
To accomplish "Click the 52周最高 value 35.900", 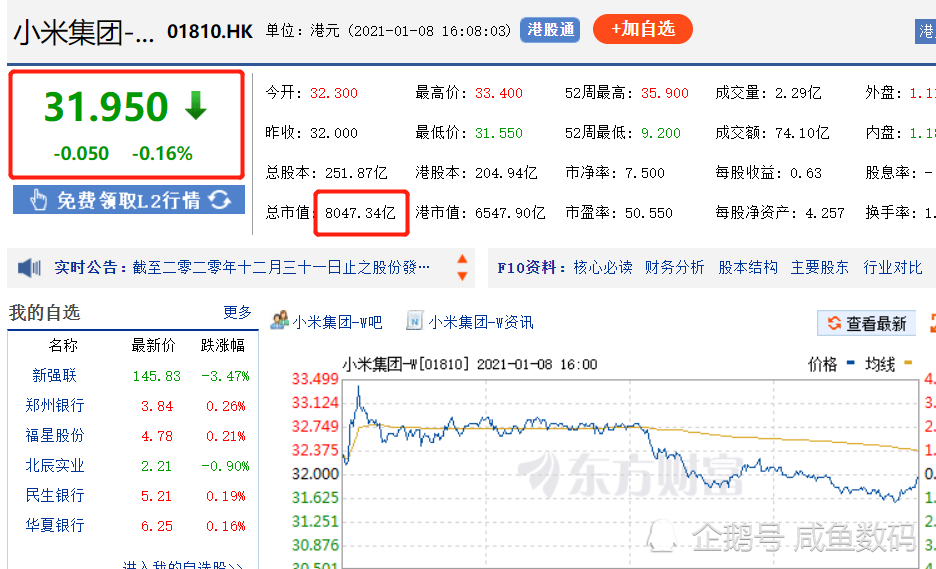I will coord(664,93).
